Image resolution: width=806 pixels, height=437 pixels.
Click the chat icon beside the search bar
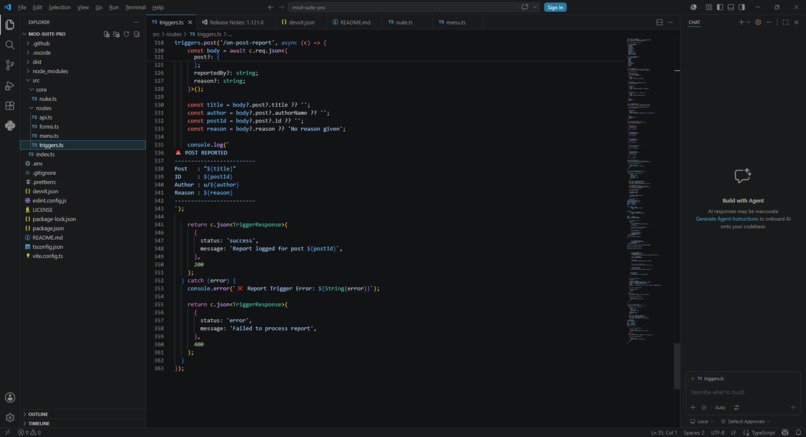(525, 7)
